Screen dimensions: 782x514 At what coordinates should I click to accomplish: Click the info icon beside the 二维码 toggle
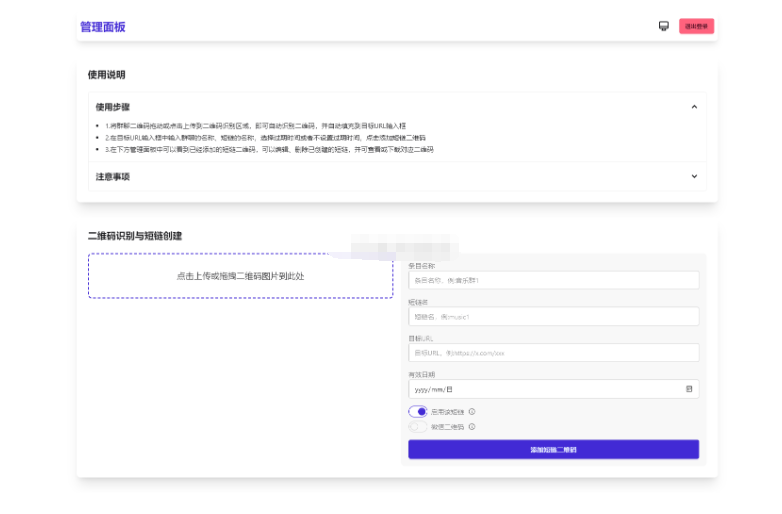pyautogui.click(x=472, y=427)
